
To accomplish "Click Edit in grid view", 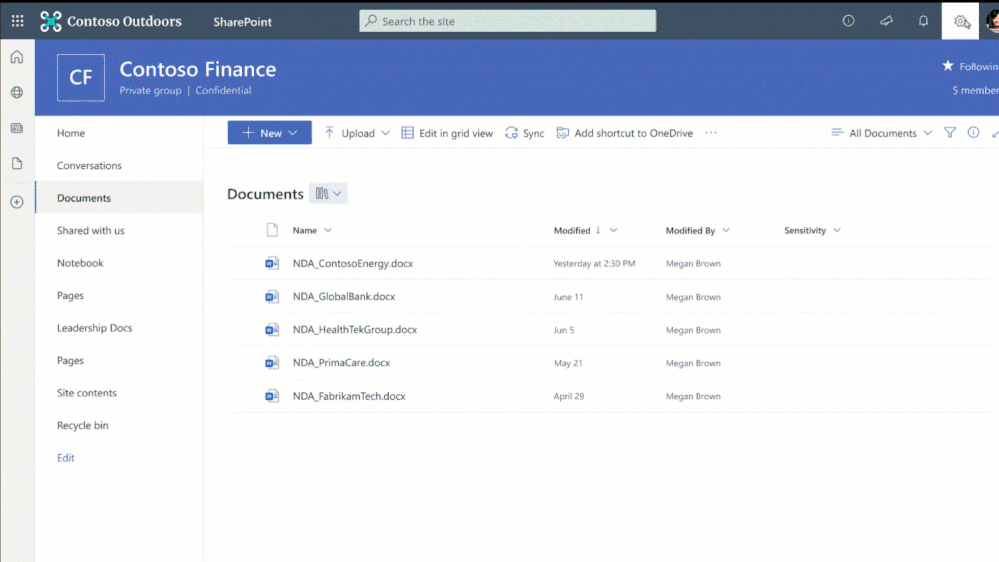I will point(447,133).
